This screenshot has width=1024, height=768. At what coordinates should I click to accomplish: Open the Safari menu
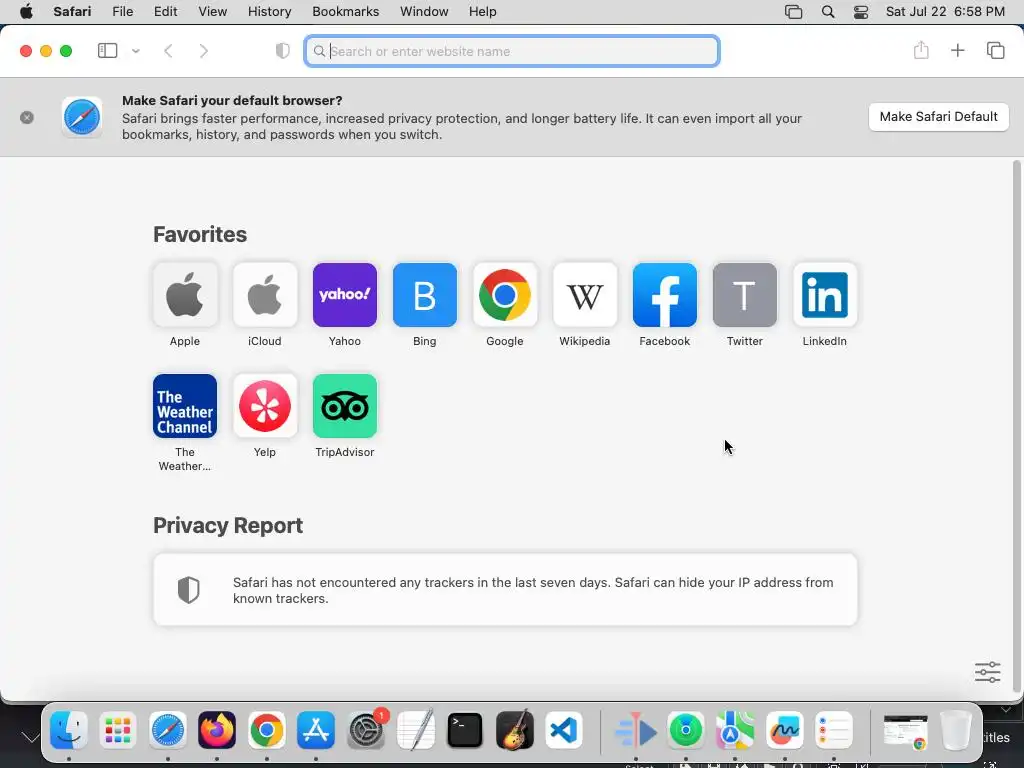pos(72,12)
